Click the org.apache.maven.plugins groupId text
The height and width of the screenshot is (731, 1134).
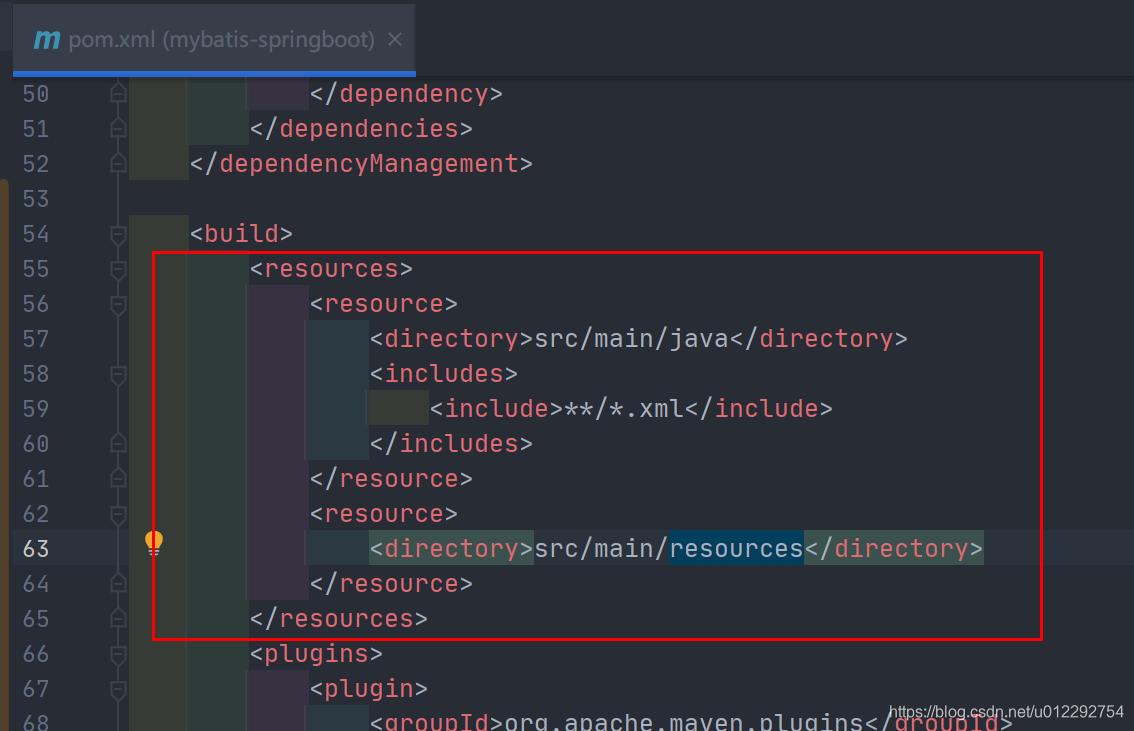pos(683,722)
